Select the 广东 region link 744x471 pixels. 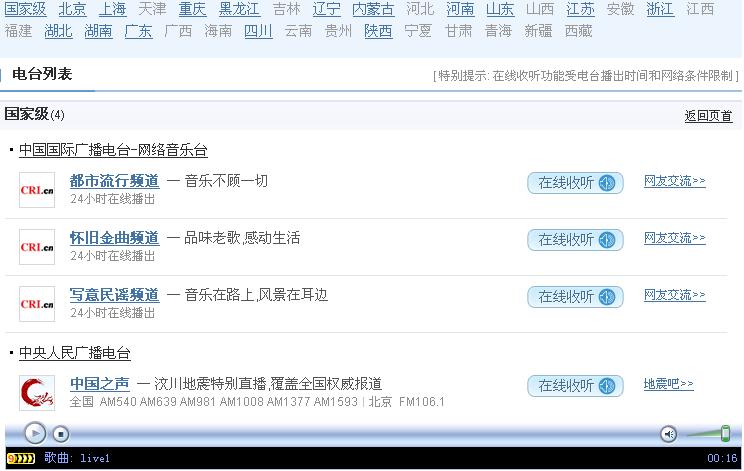(138, 31)
